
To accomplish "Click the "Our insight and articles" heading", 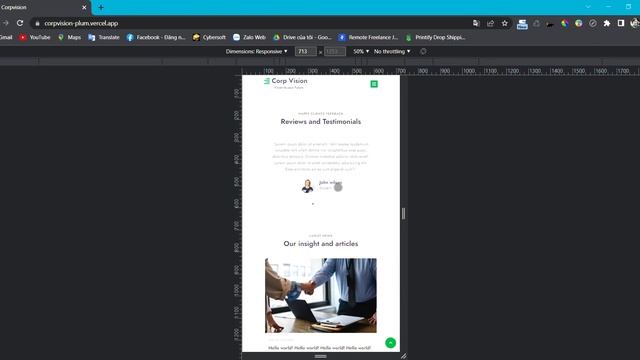I will (x=321, y=244).
